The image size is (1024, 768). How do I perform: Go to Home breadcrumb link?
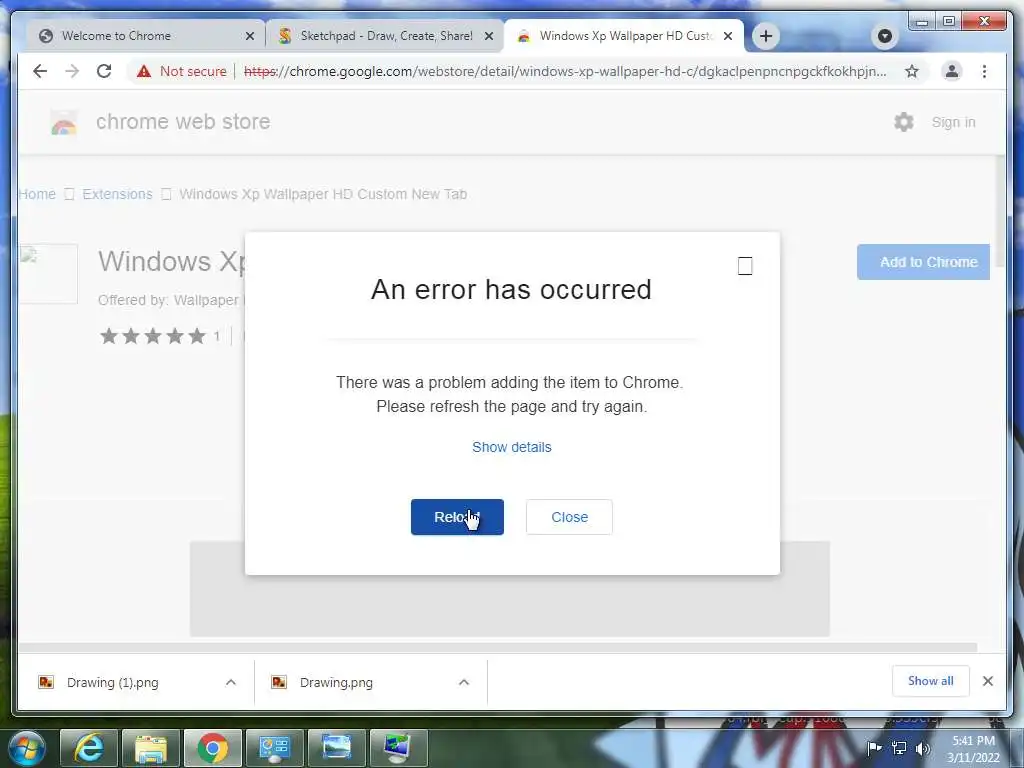37,194
